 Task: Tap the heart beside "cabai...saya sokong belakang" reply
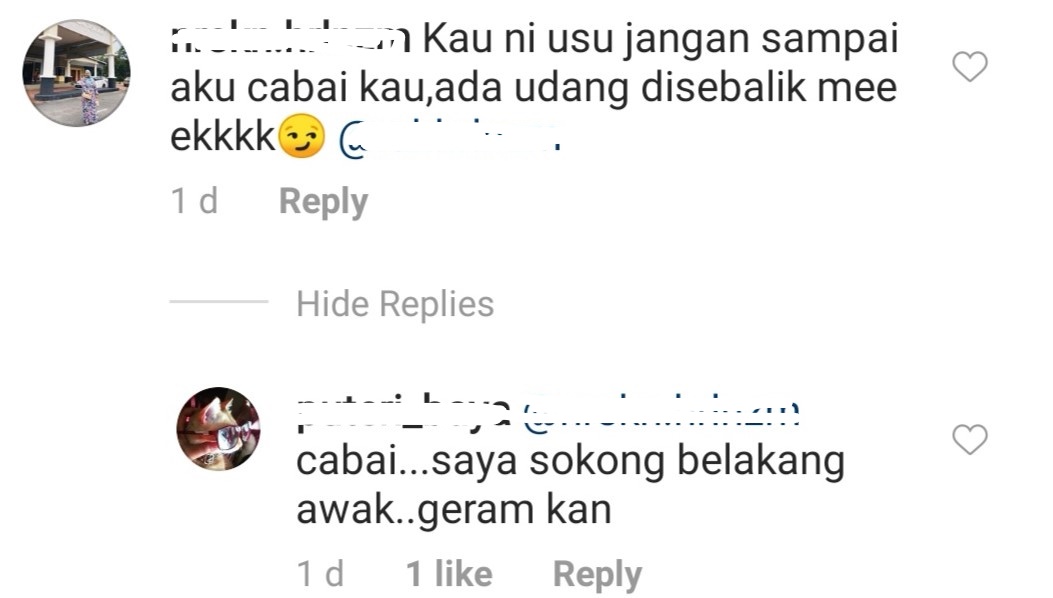[970, 439]
